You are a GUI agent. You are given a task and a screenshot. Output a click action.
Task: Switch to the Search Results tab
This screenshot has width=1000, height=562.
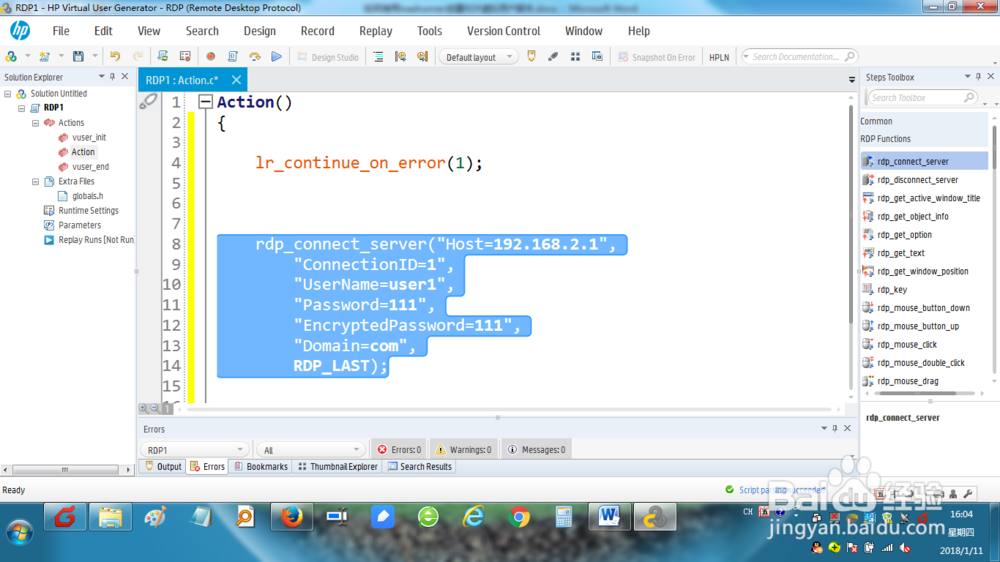coord(420,467)
